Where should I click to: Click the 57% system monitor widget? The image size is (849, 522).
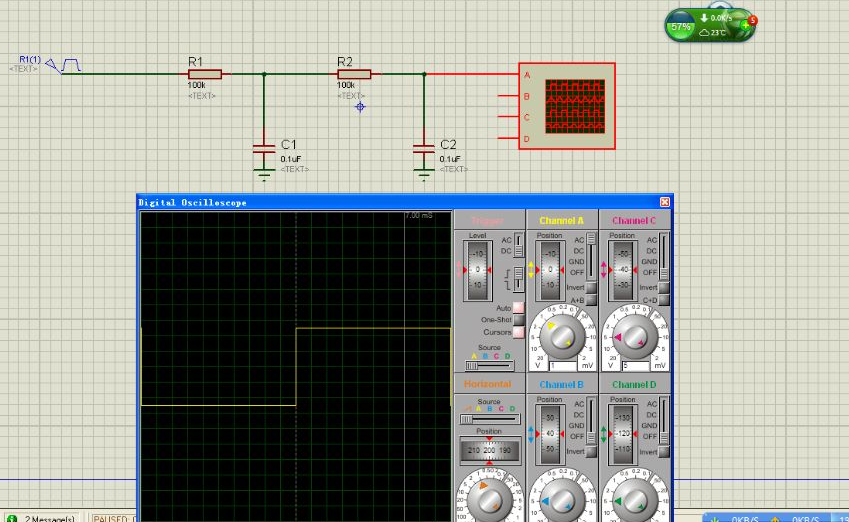(681, 27)
